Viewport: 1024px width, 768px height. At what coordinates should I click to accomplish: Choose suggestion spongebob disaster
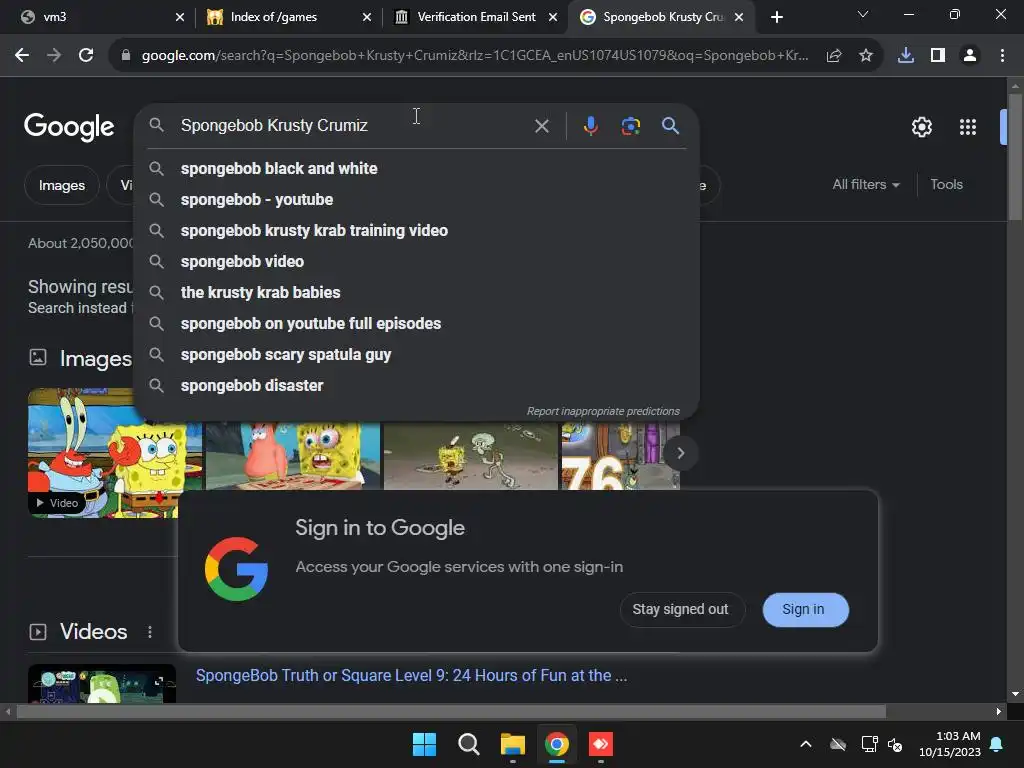[x=416, y=385]
